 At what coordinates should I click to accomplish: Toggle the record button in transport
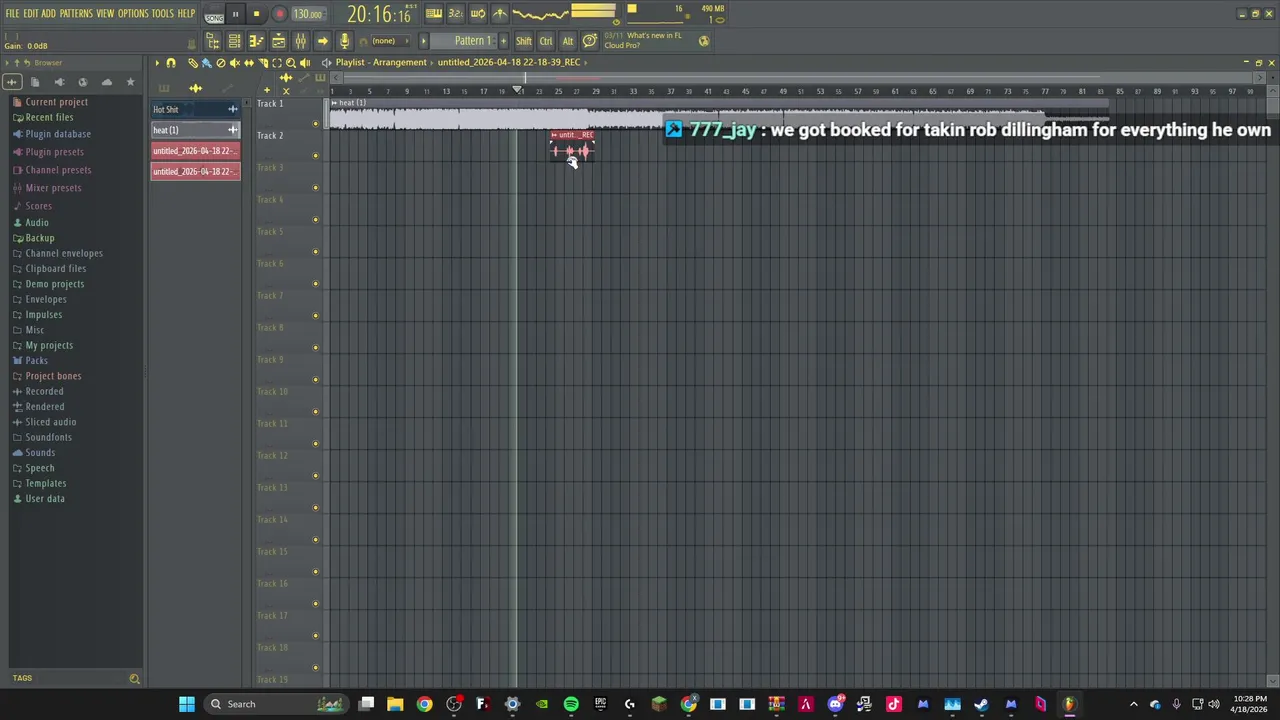[x=280, y=14]
